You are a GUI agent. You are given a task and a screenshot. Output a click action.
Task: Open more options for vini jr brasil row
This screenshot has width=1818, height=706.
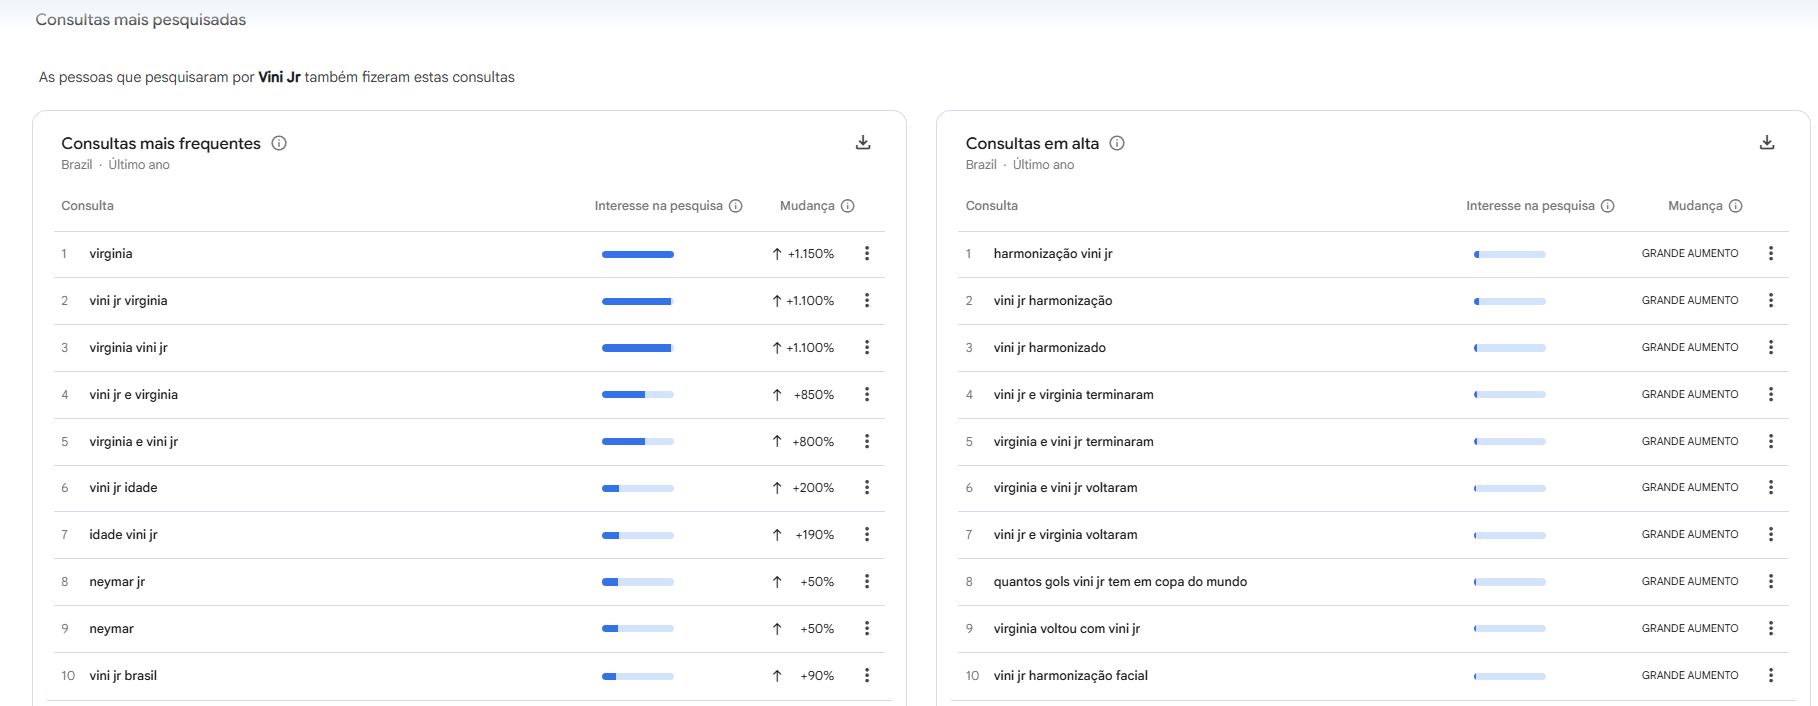click(867, 675)
